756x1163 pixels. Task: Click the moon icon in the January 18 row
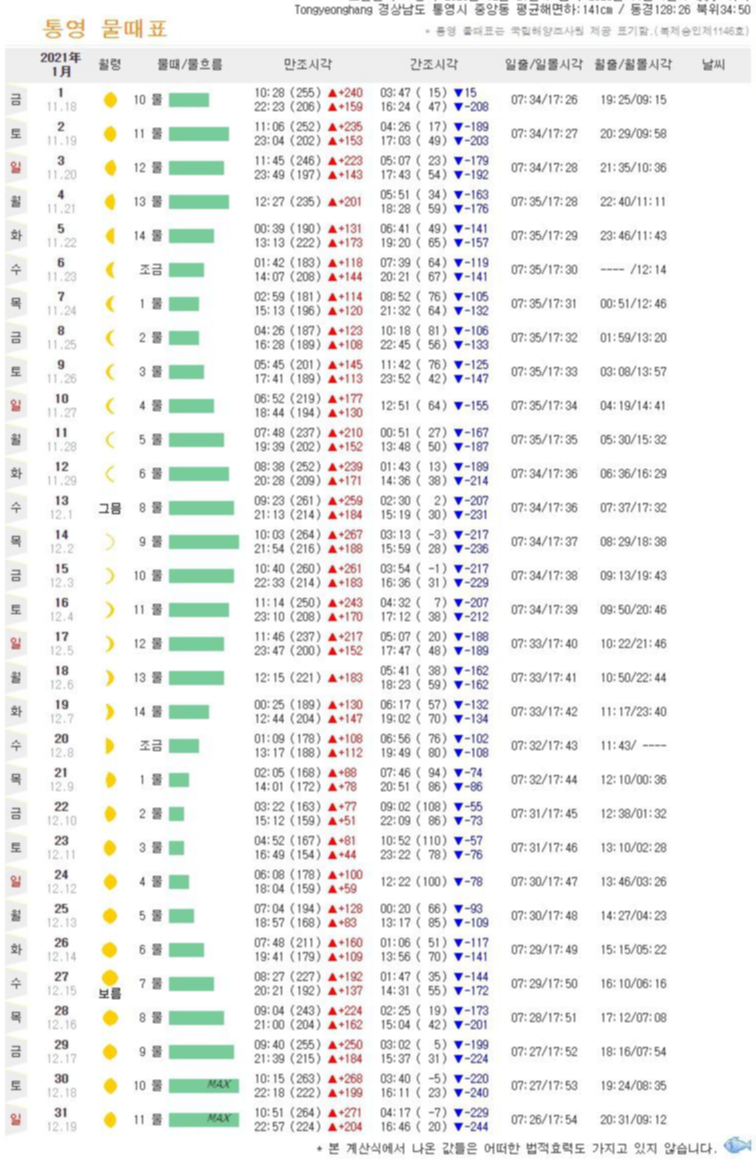110,677
